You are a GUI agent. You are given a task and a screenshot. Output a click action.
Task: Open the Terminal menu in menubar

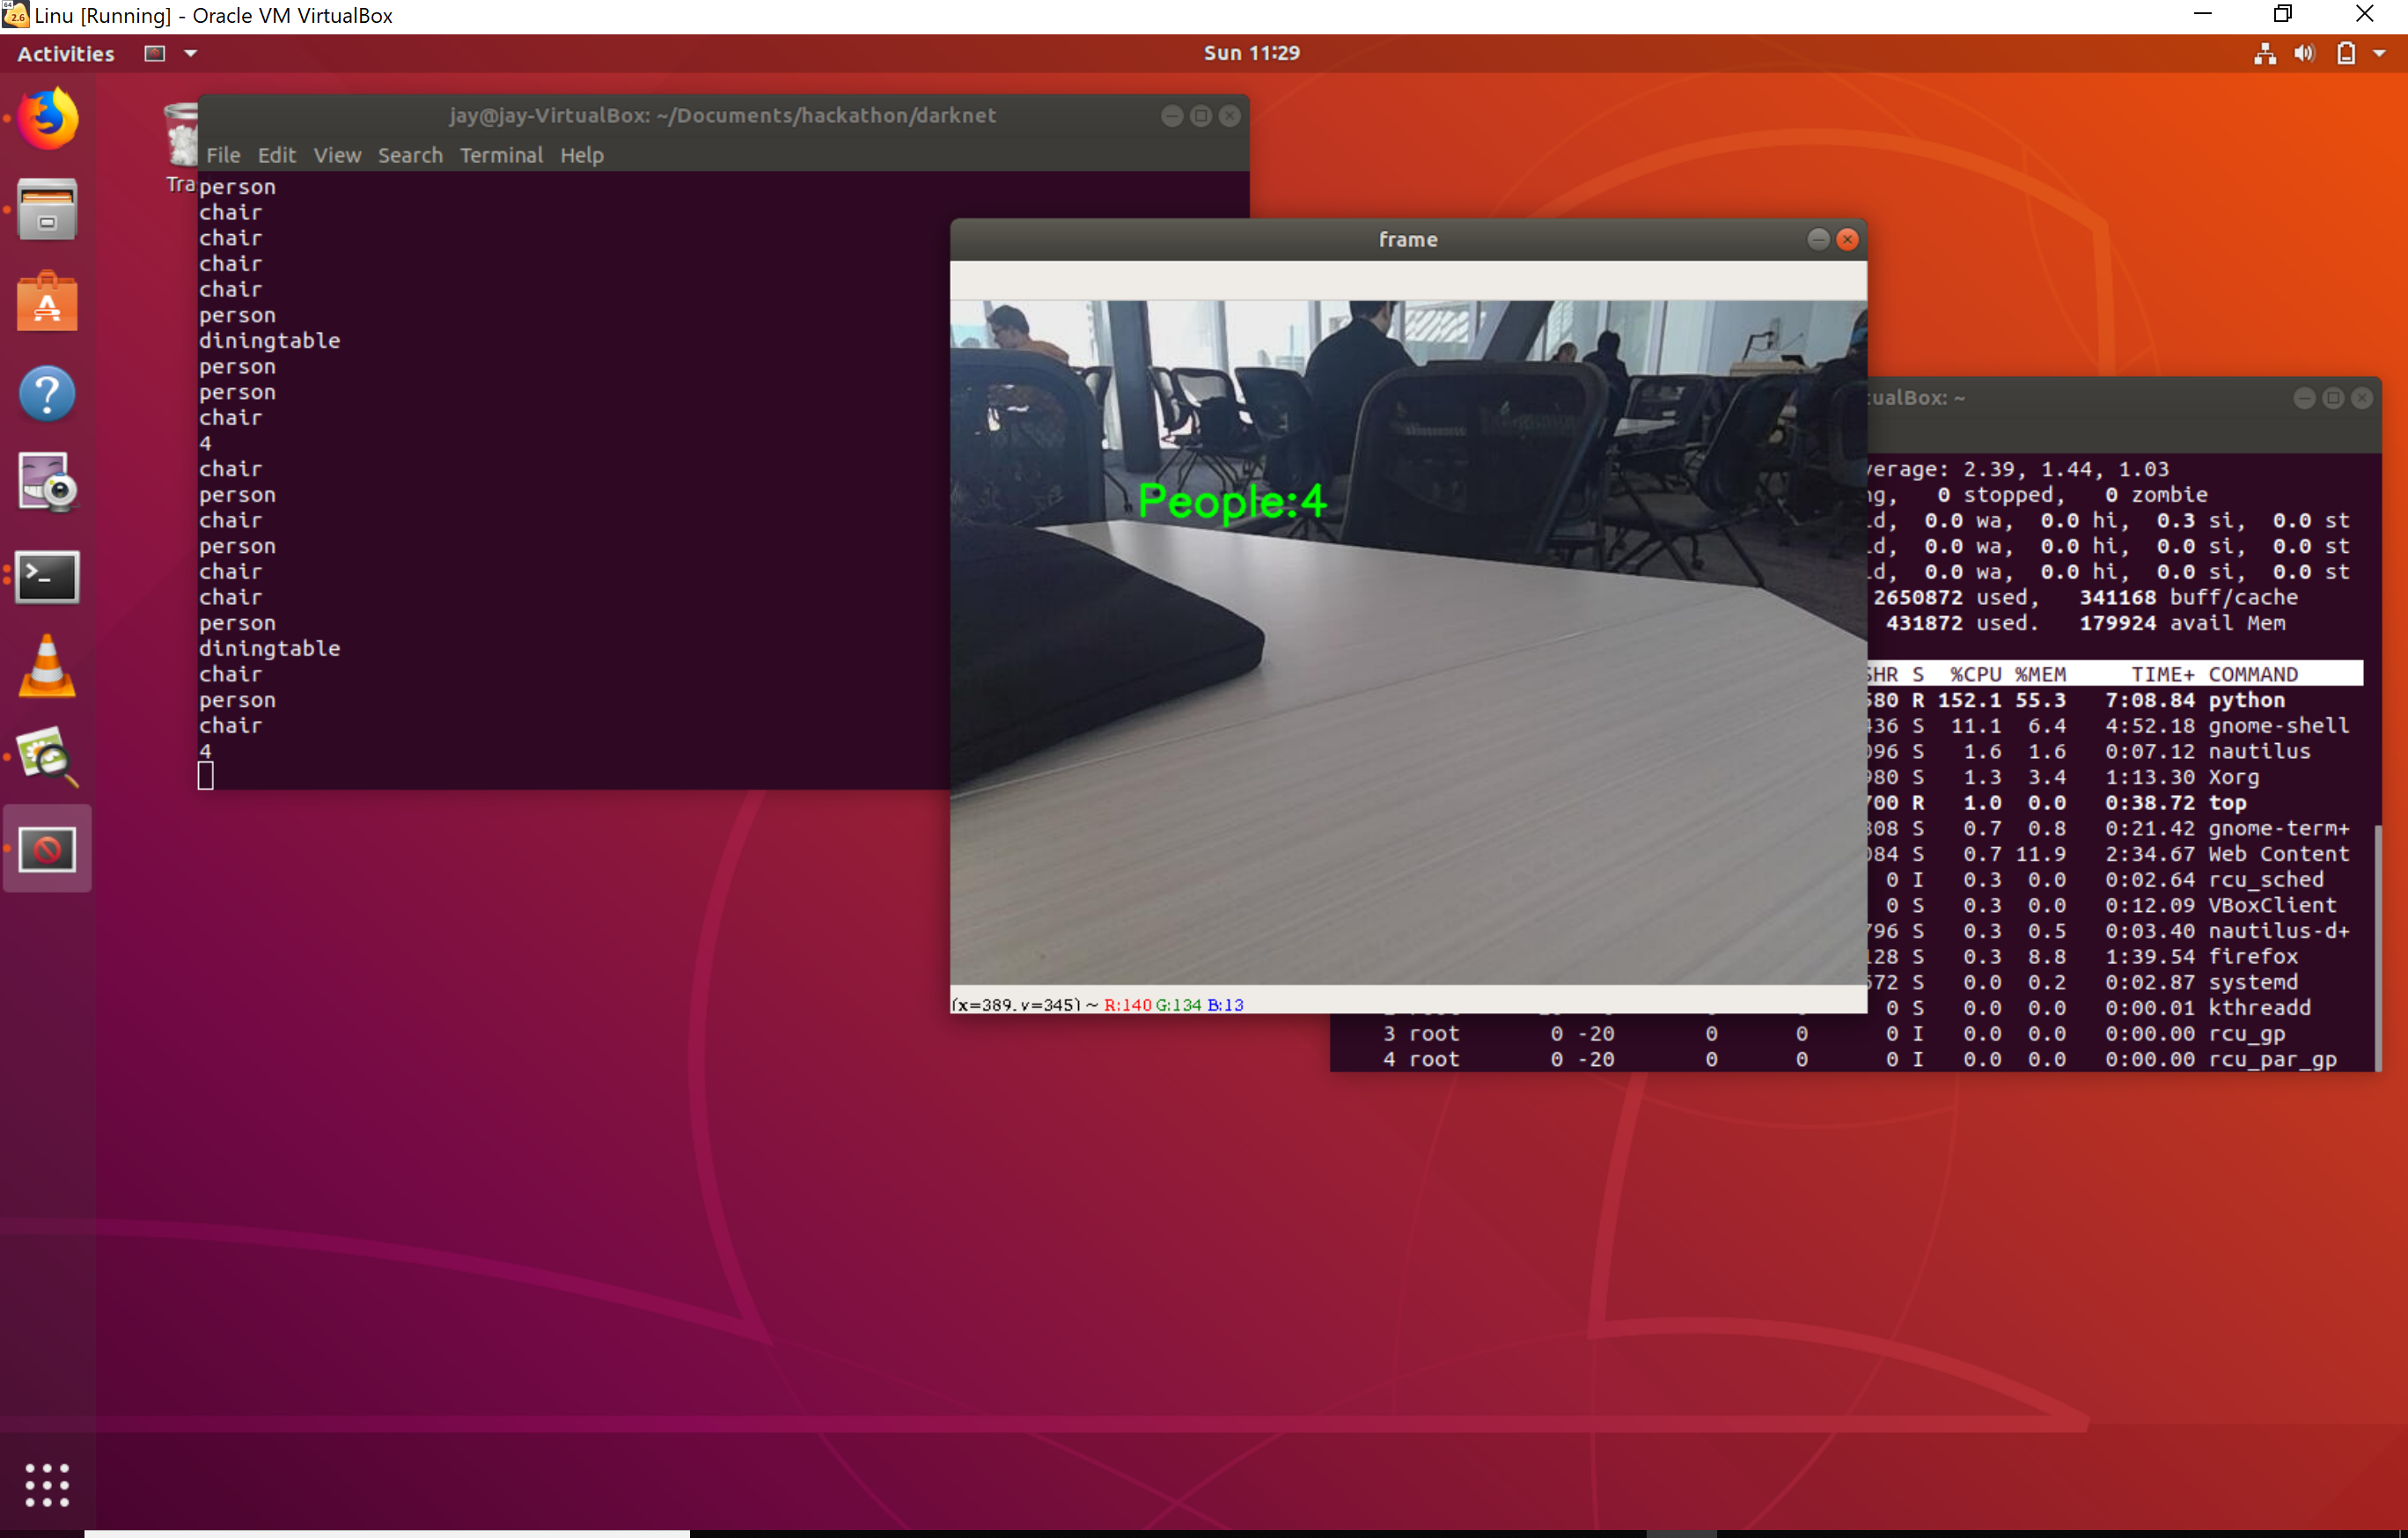[501, 155]
